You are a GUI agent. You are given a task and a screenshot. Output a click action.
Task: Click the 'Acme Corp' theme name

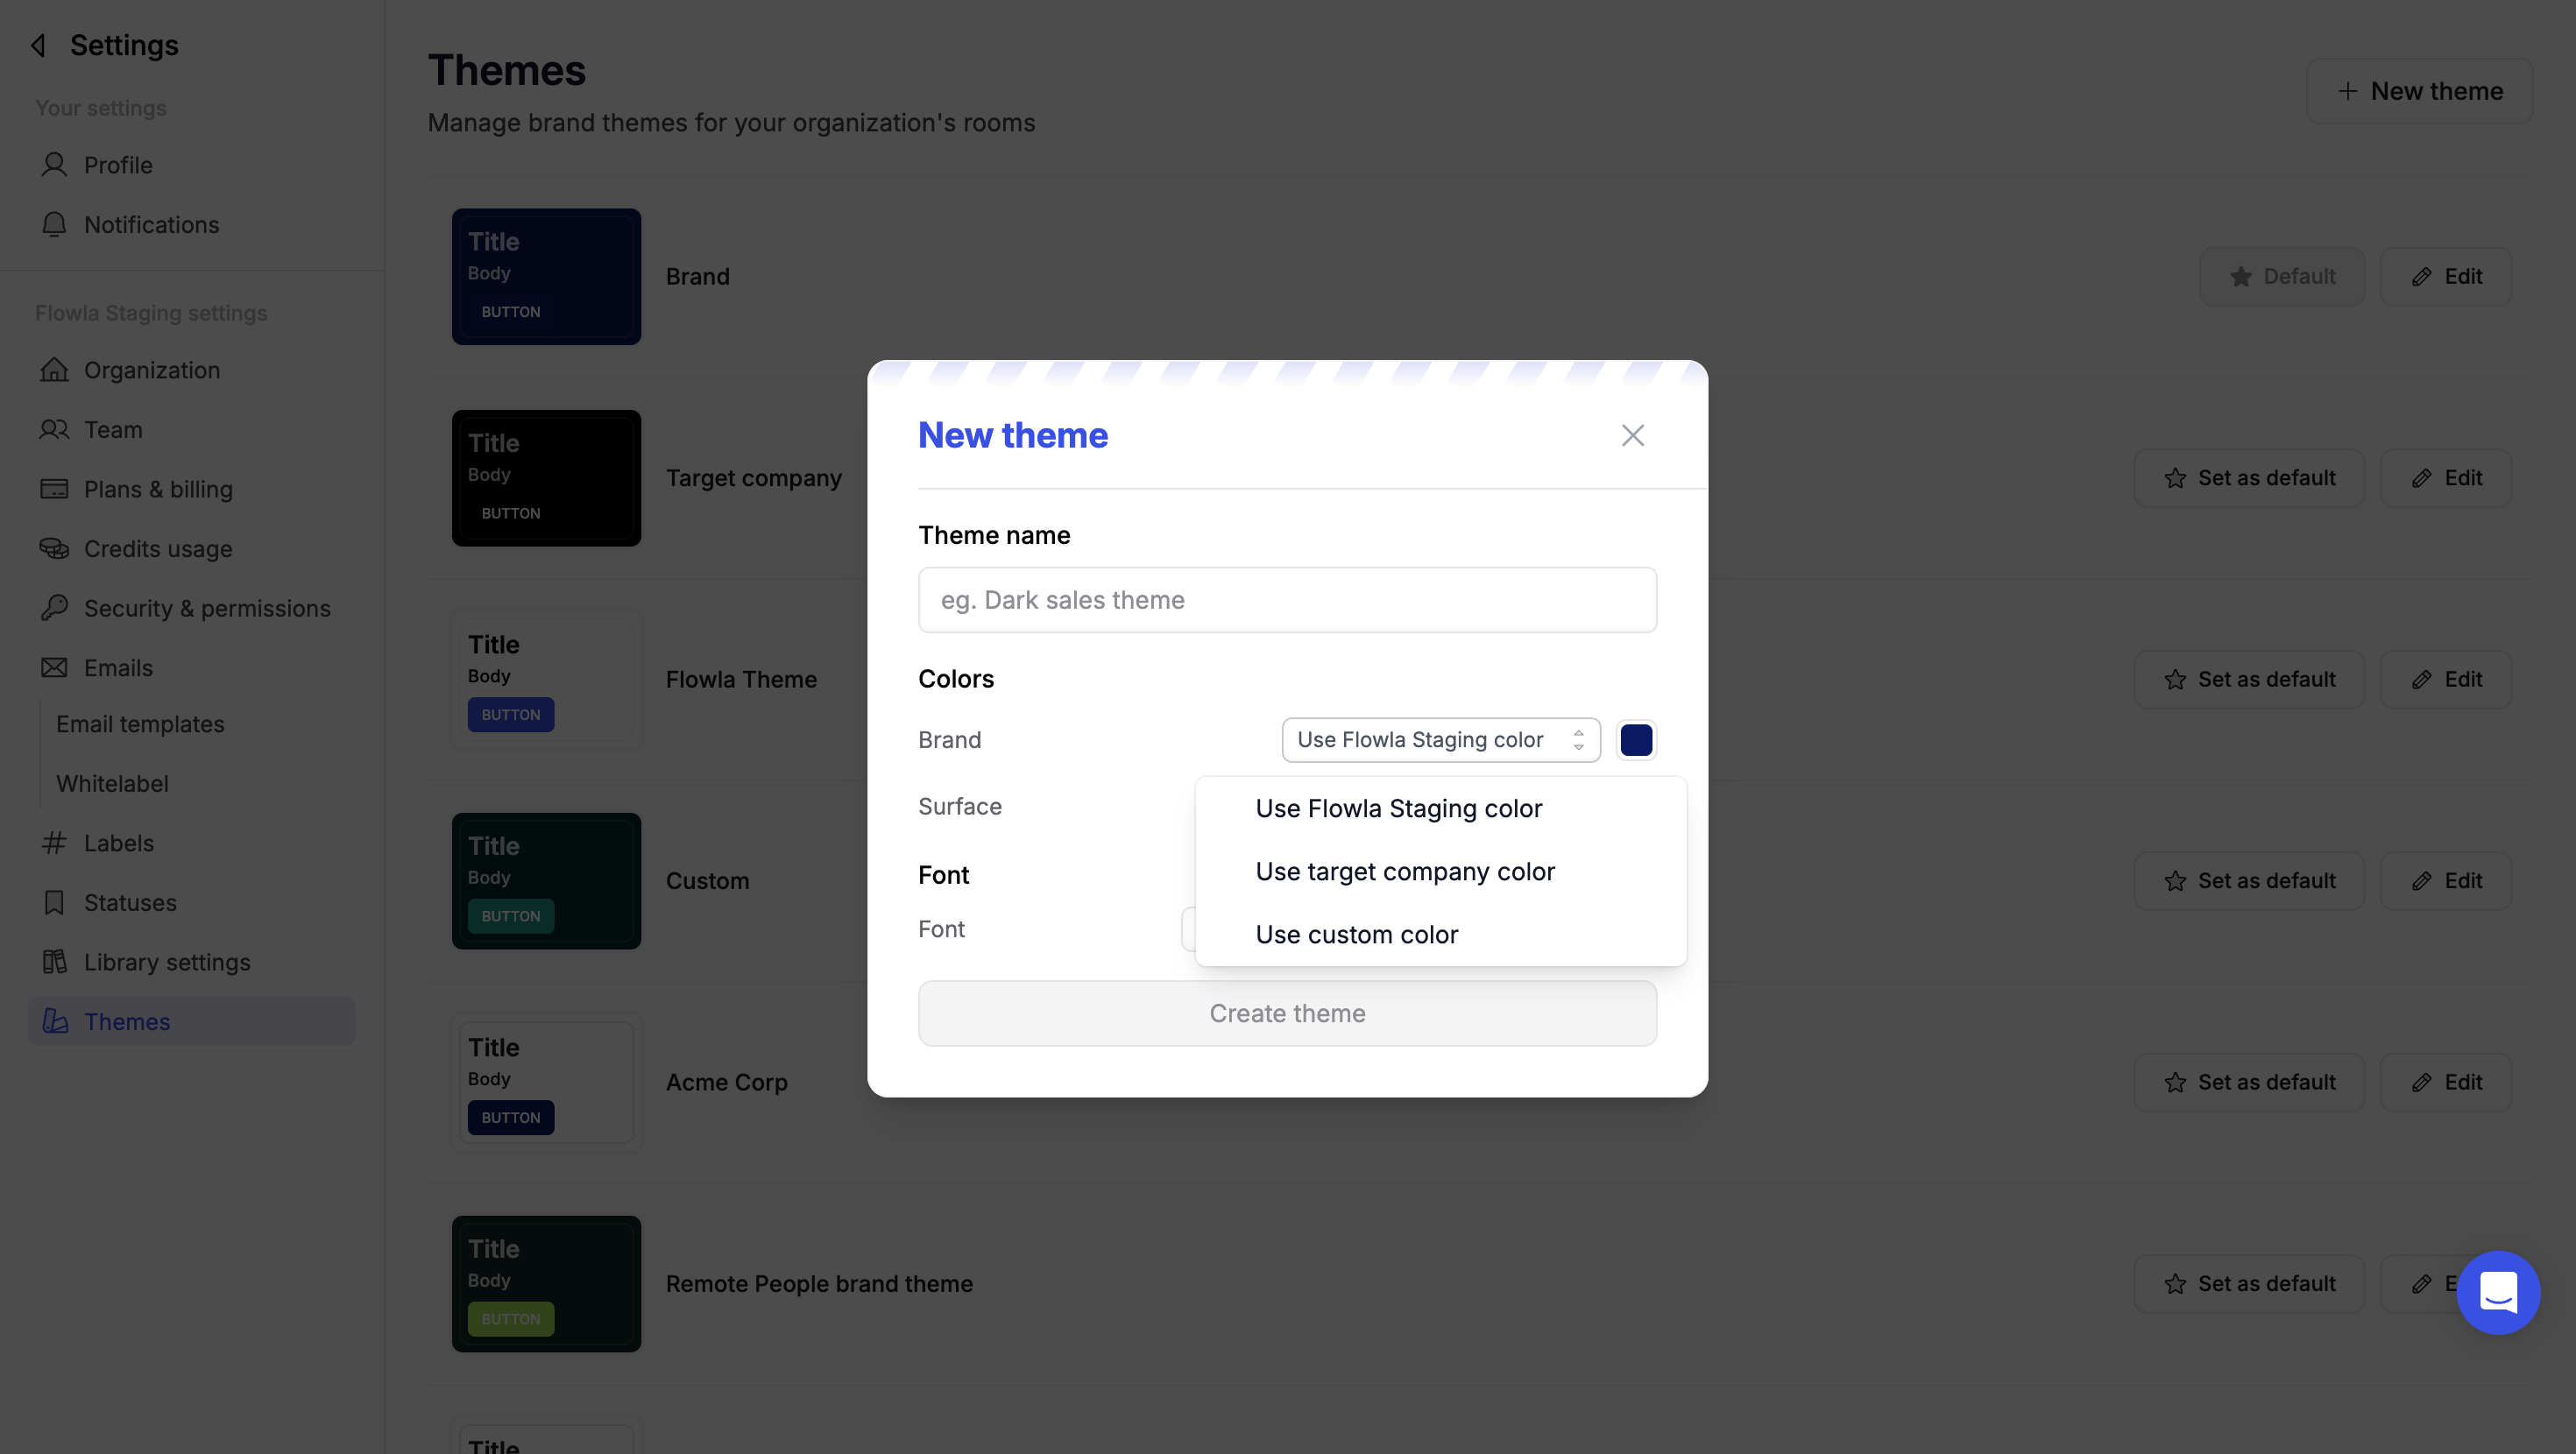[727, 1082]
